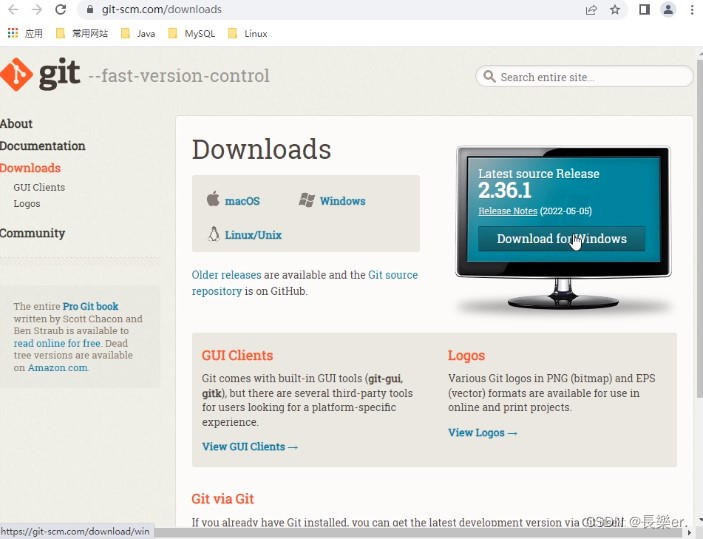Click the search magnifier icon

pyautogui.click(x=489, y=76)
